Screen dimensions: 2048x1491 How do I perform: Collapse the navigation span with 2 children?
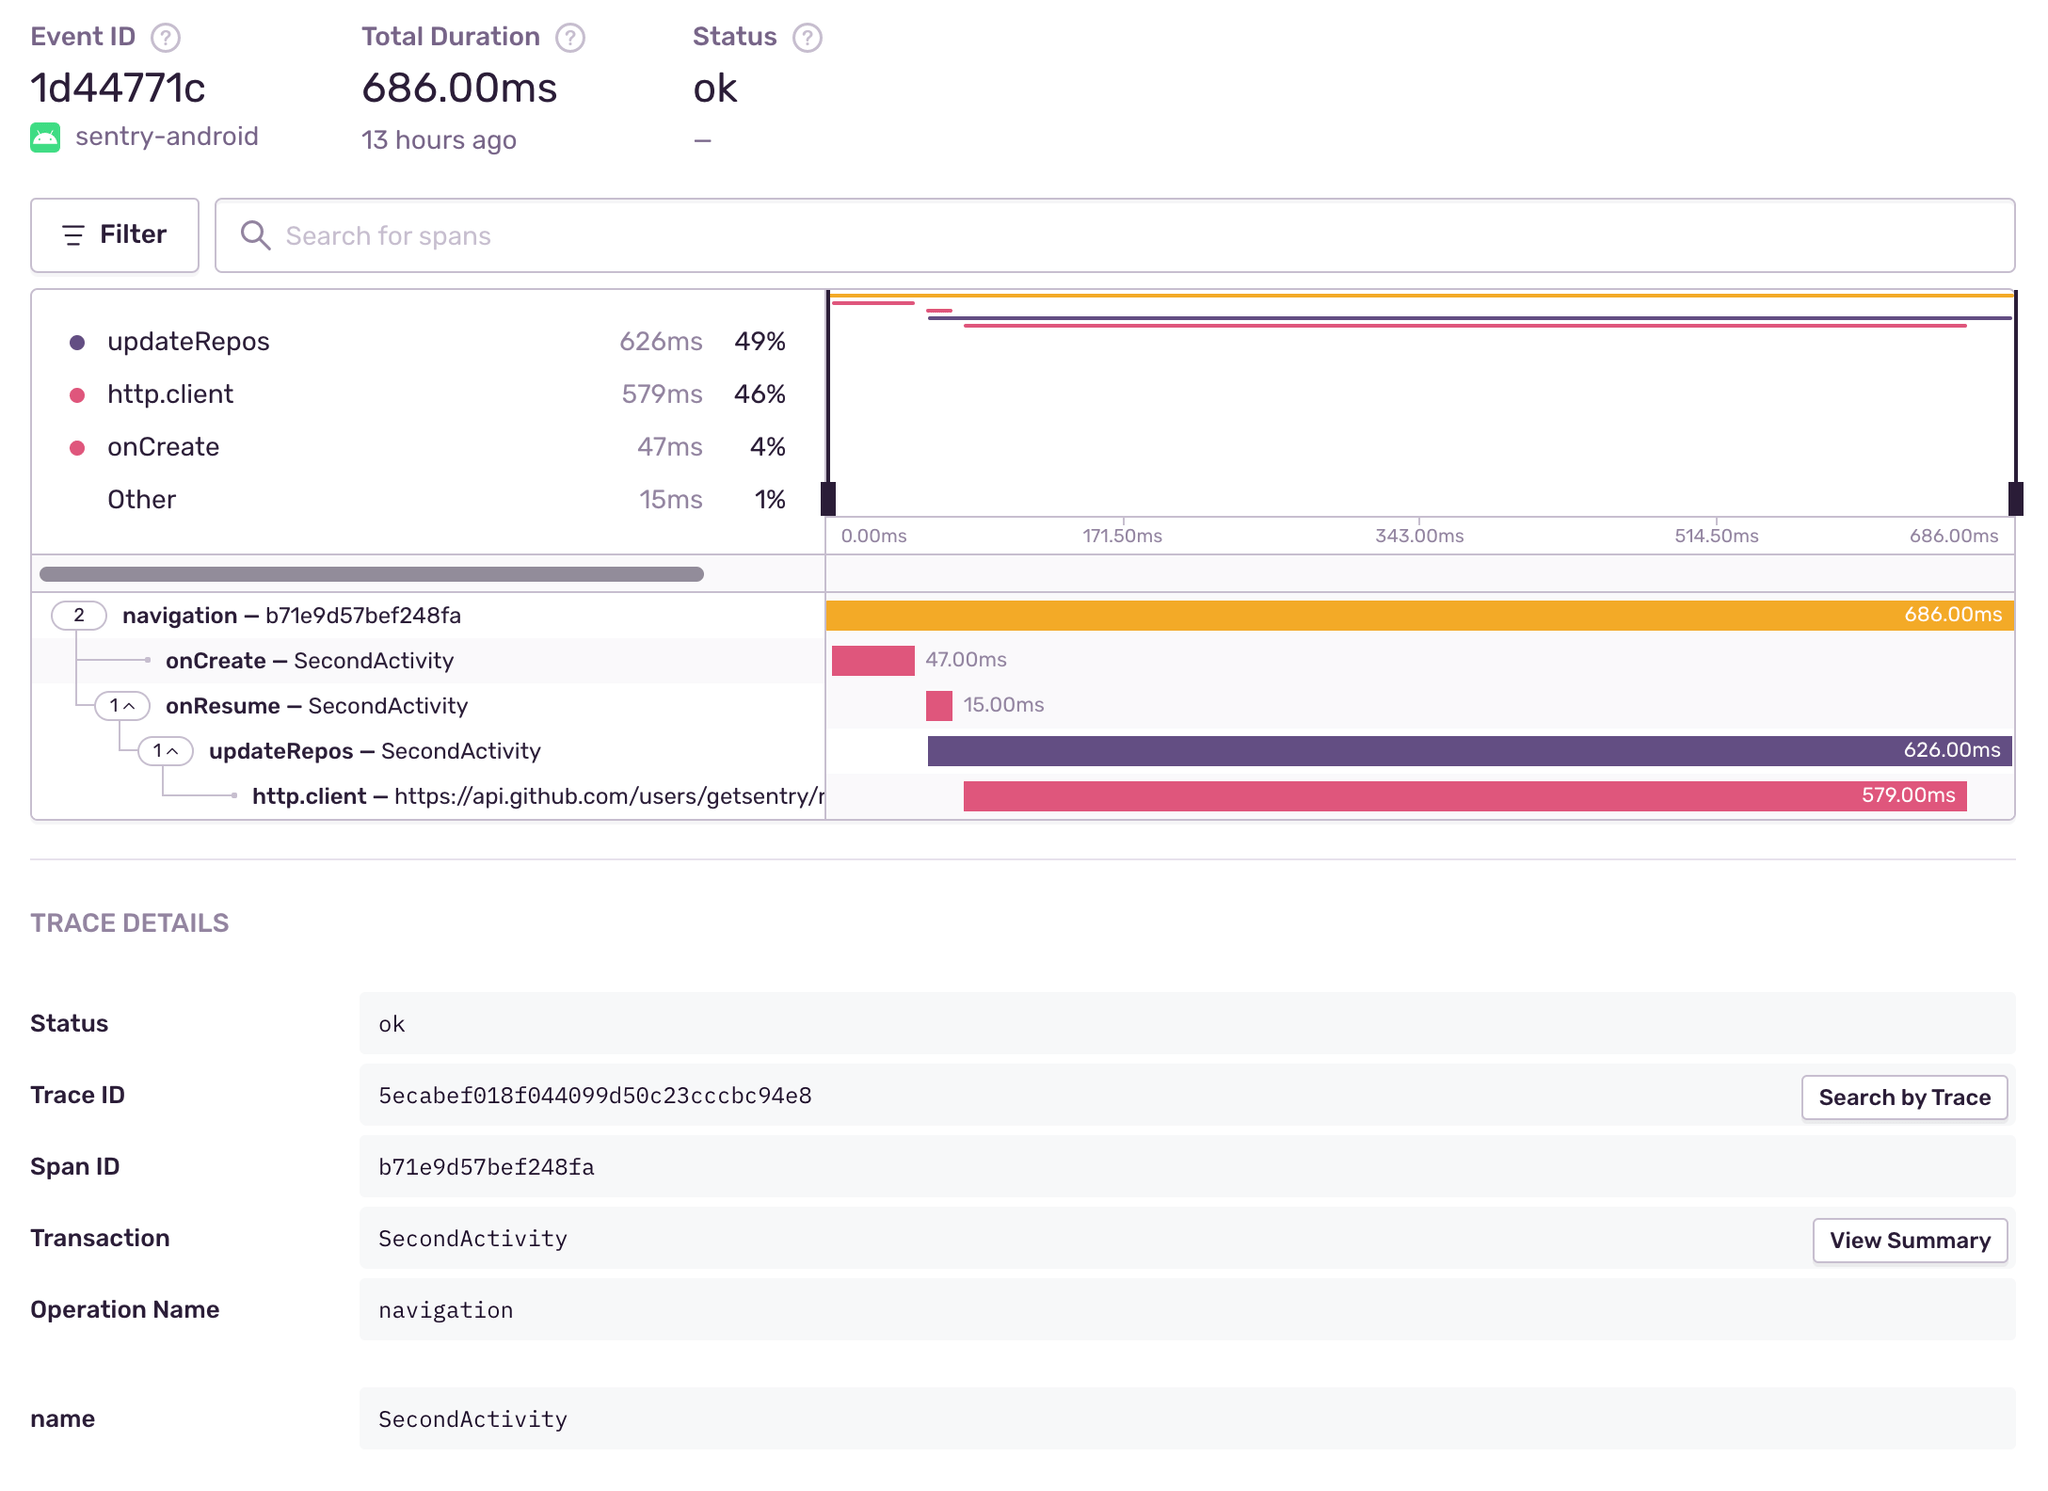click(79, 615)
